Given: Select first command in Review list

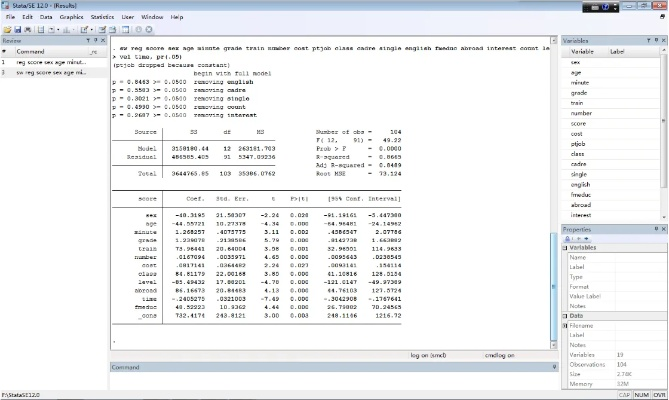Looking at the screenshot, I should pos(50,62).
